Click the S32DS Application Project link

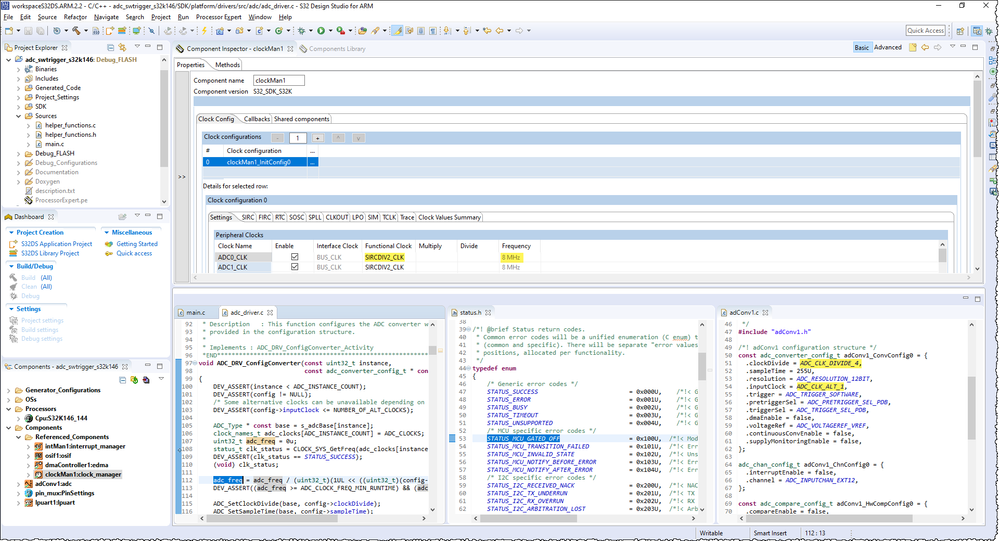[56, 244]
